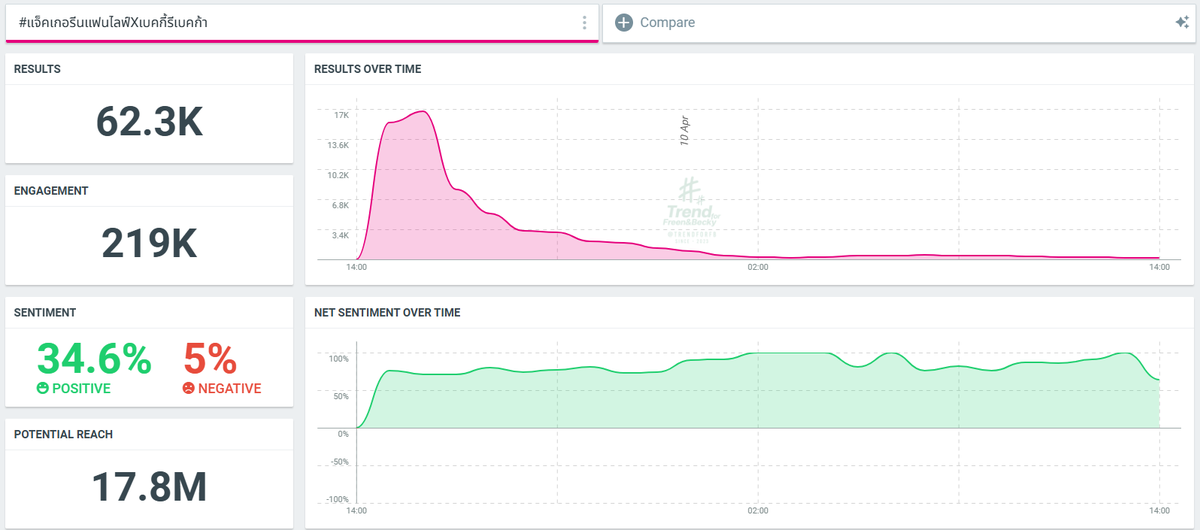Click the positive smiley face icon
Screen dimensions: 1200x530
pos(43,388)
